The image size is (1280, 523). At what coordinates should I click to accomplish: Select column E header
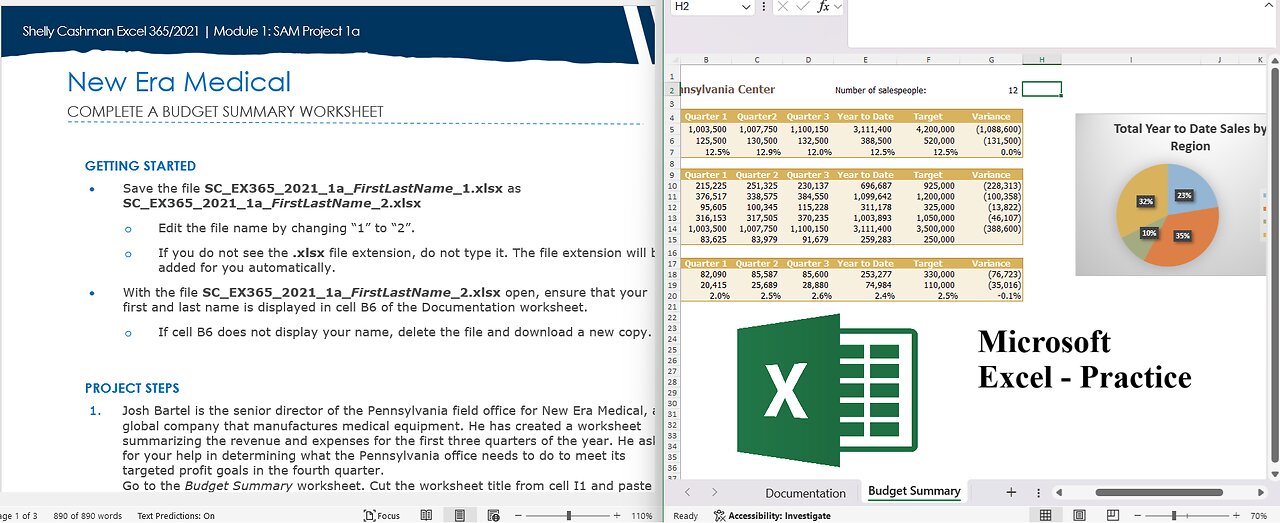pos(865,60)
